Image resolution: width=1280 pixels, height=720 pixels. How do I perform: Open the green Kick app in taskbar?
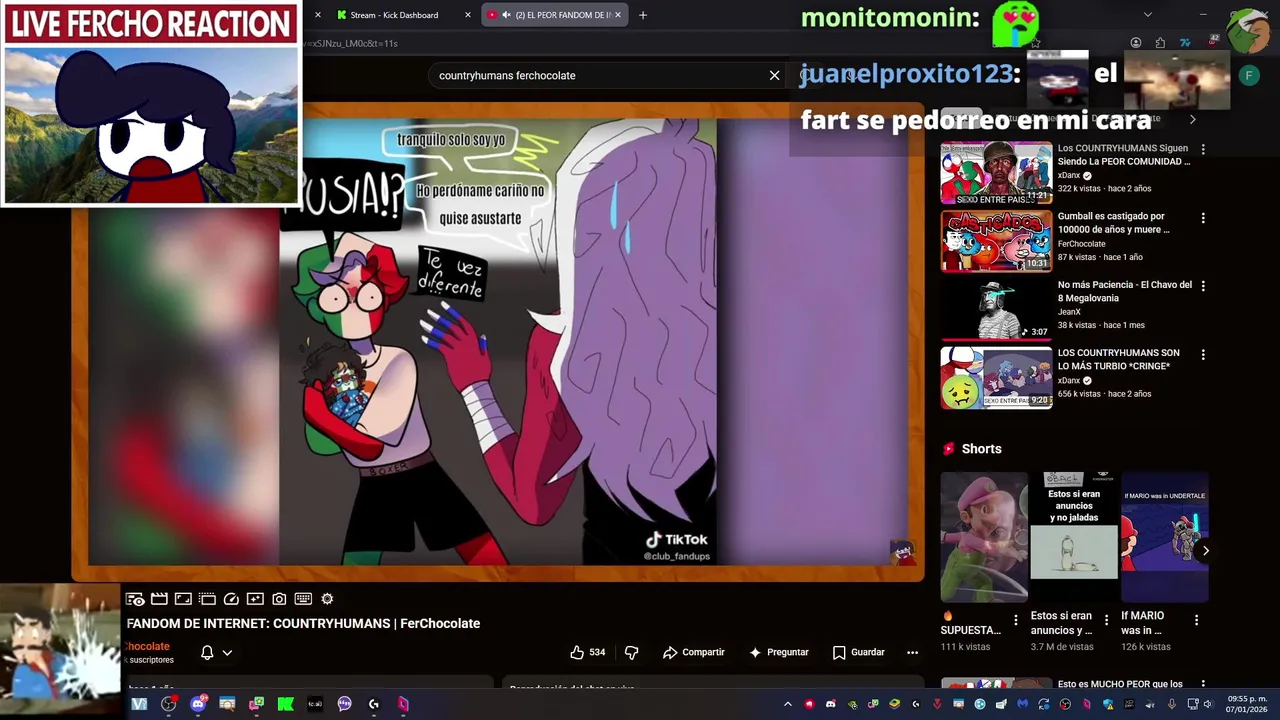(x=286, y=704)
